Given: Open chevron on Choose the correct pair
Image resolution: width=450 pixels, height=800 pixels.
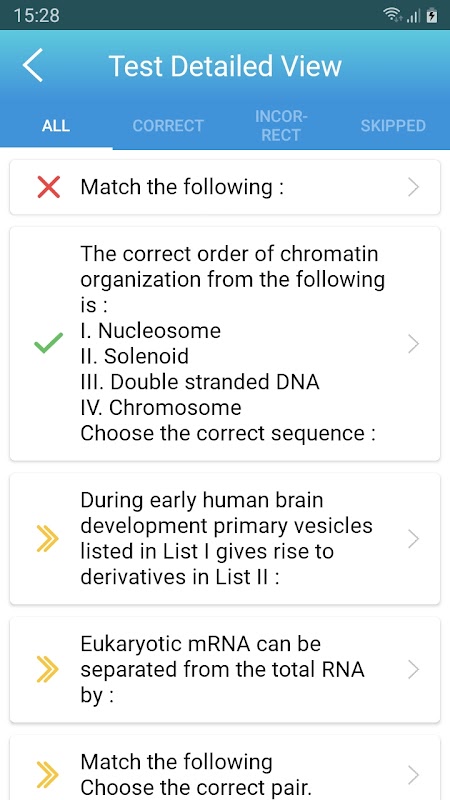Looking at the screenshot, I should 413,775.
